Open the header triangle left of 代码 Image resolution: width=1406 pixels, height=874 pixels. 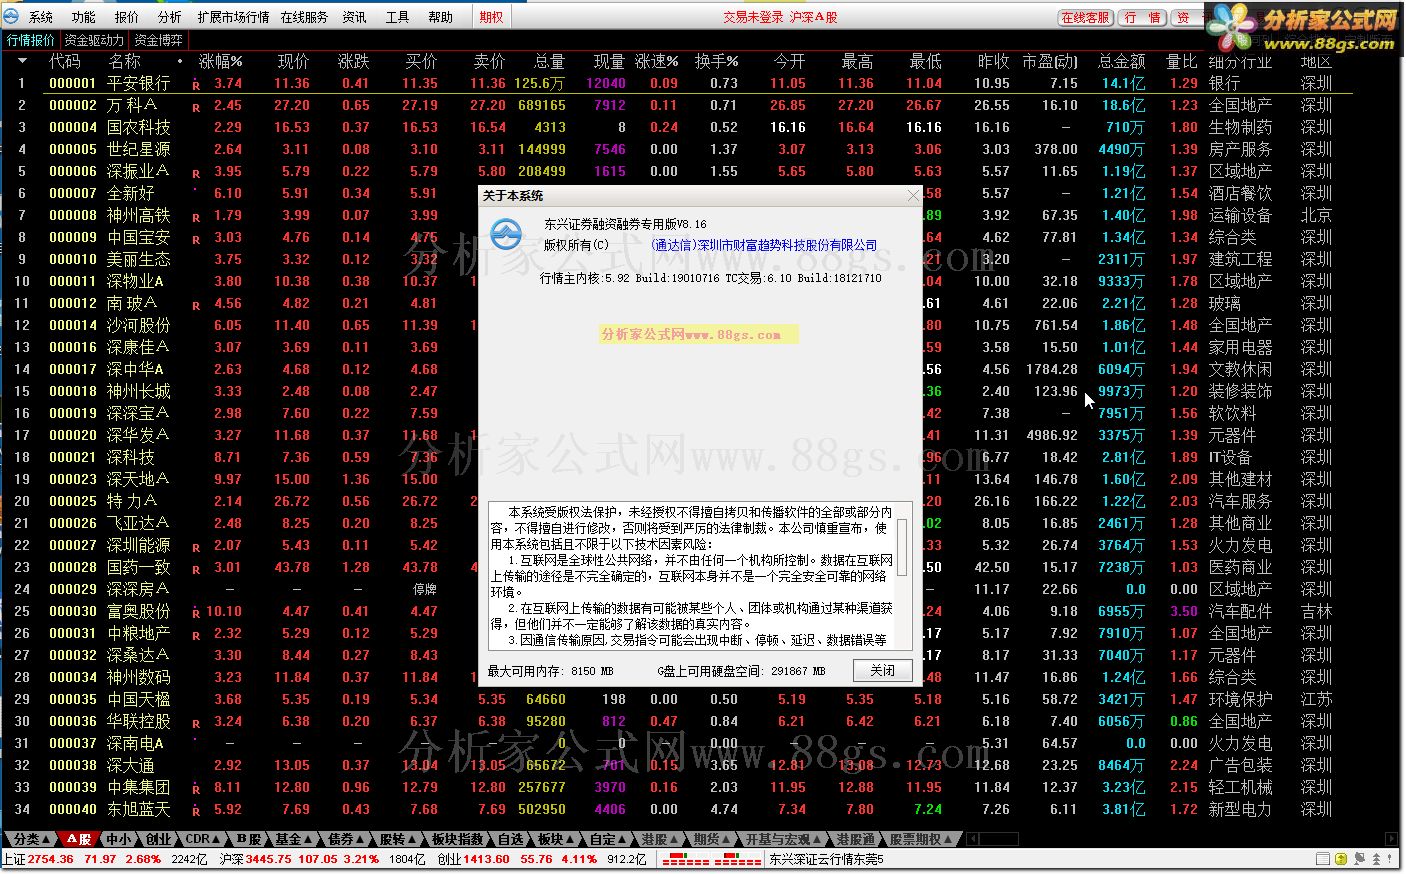(x=23, y=61)
